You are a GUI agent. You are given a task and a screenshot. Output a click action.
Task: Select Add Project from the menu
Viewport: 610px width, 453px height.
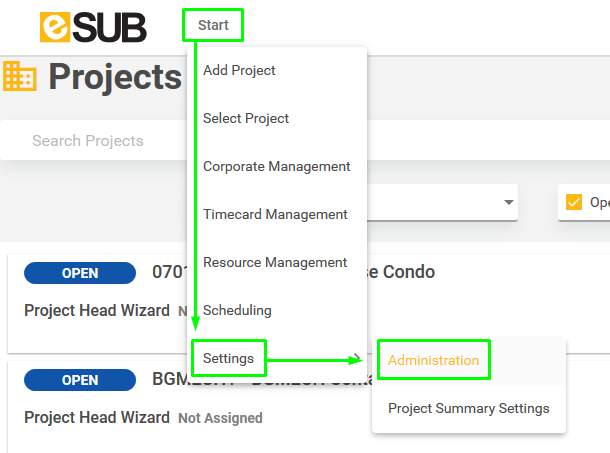(x=239, y=70)
